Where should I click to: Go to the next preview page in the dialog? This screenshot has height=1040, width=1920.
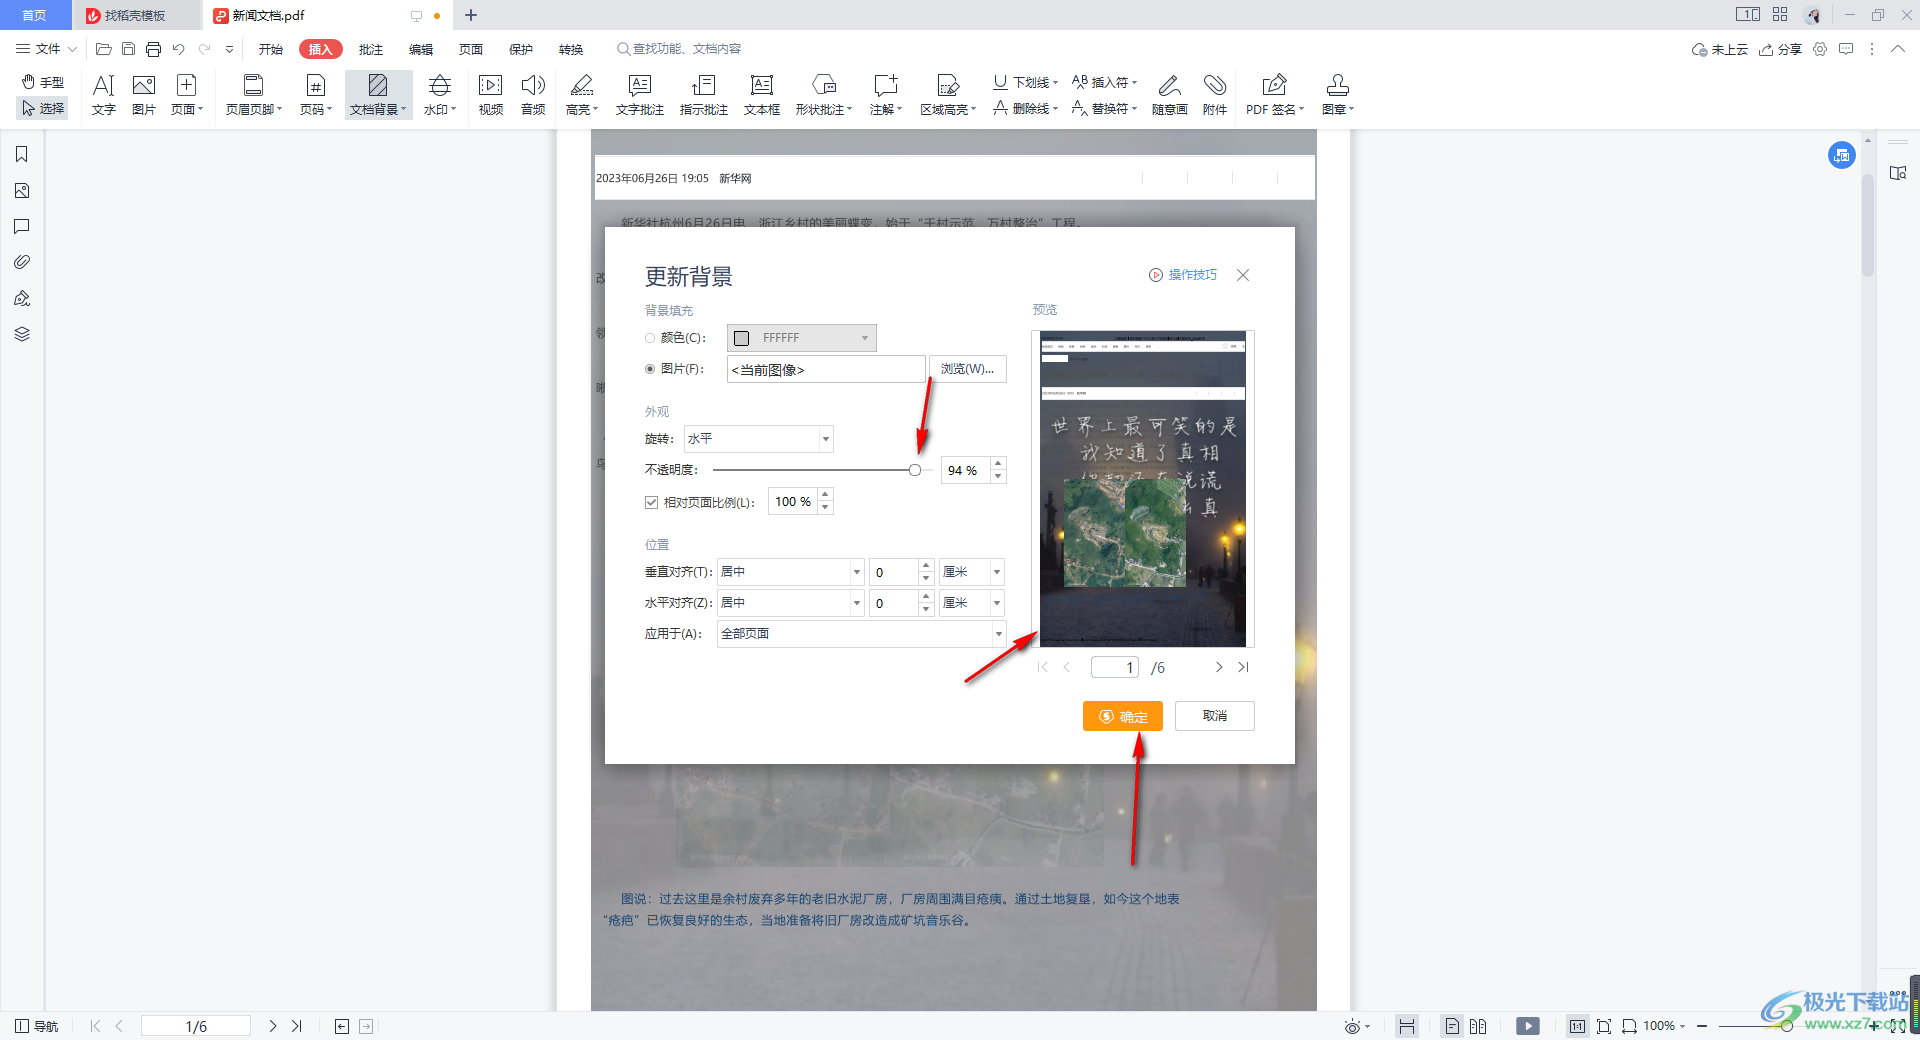(1219, 667)
